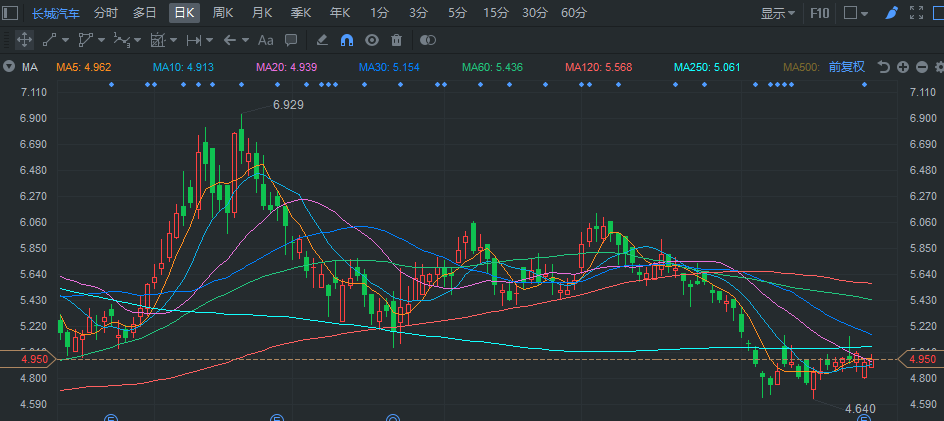Viewport: 944px width, 421px height.
Task: Click the MA10: 4.913 label
Action: click(183, 67)
